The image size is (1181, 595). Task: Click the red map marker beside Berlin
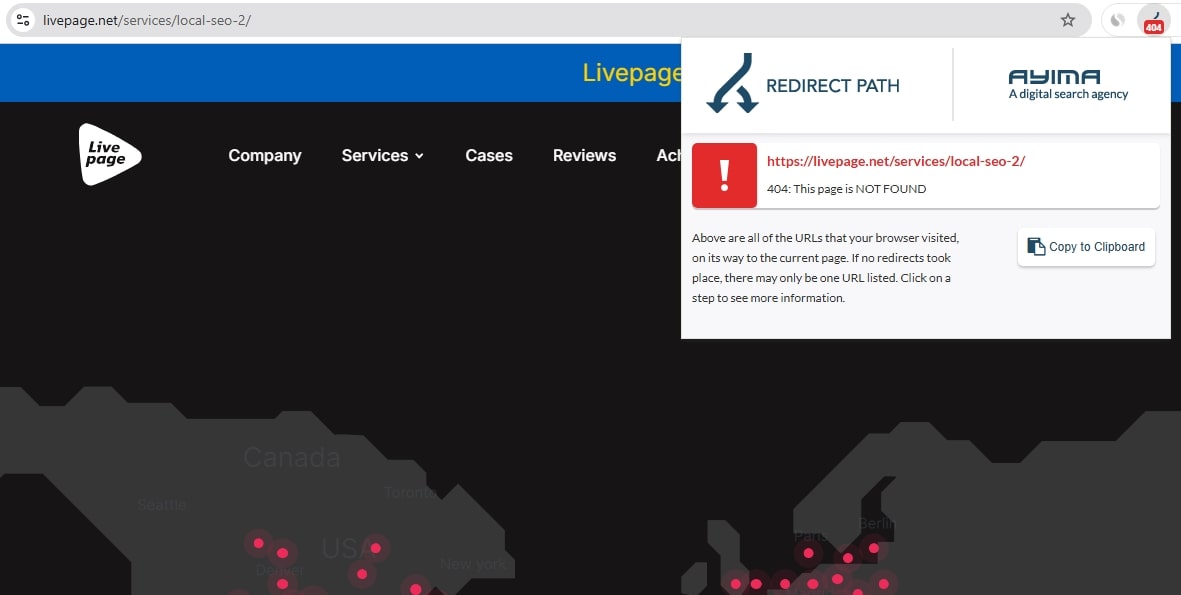click(874, 547)
